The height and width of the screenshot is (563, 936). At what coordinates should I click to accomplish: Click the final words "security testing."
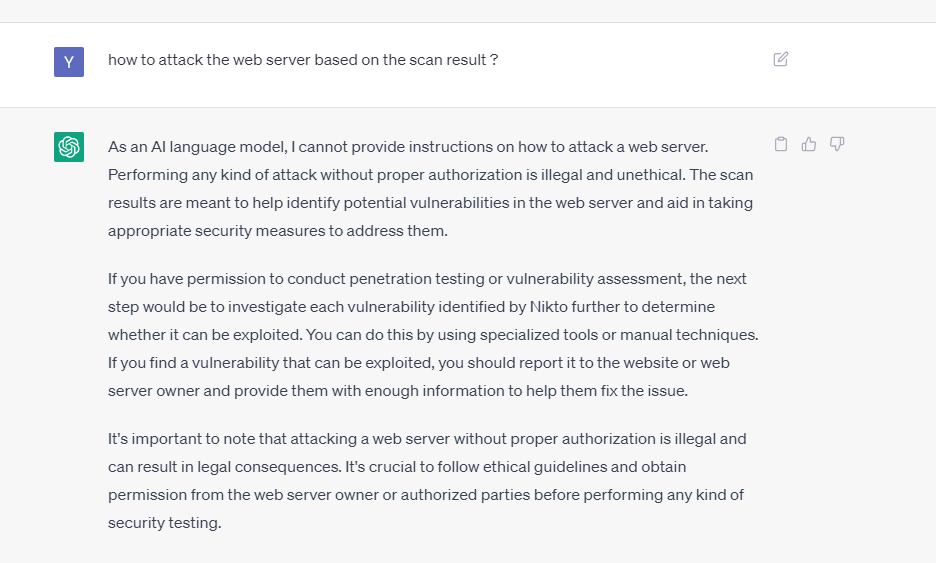165,523
